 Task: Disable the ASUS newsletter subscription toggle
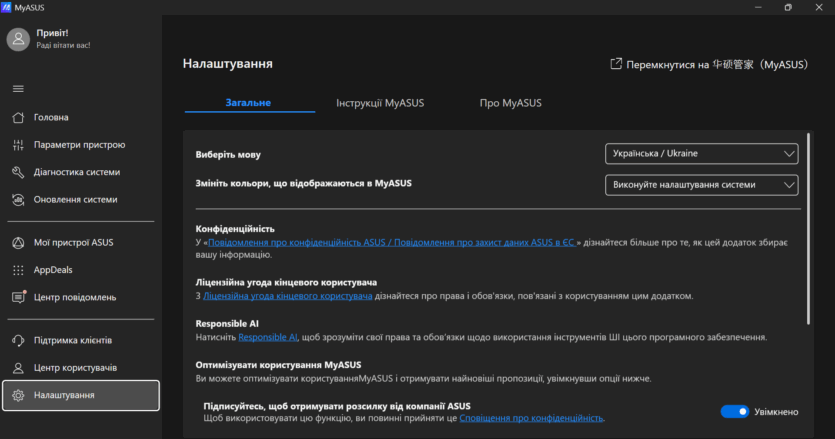pos(734,412)
